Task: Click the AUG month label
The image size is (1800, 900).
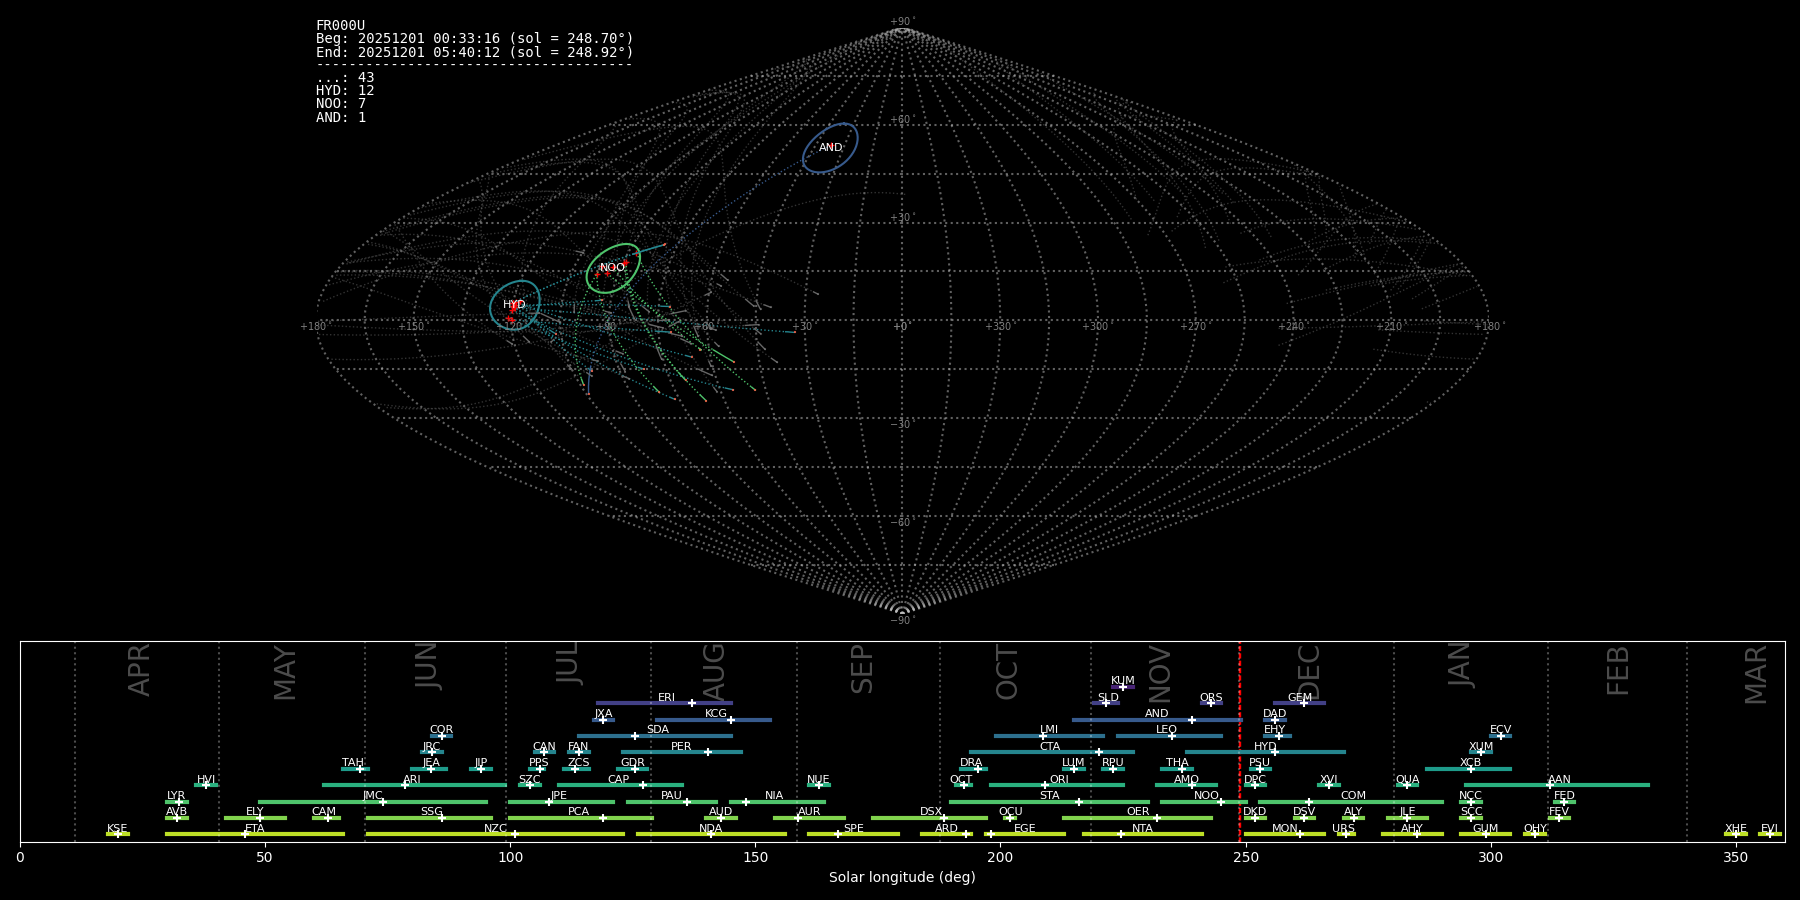Action: click(713, 673)
